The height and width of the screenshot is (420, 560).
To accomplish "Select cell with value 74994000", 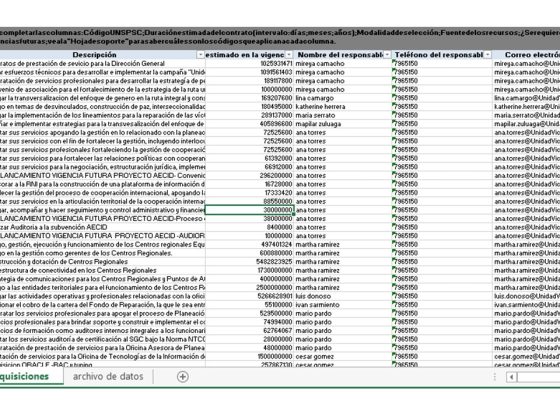I will coord(249,322).
